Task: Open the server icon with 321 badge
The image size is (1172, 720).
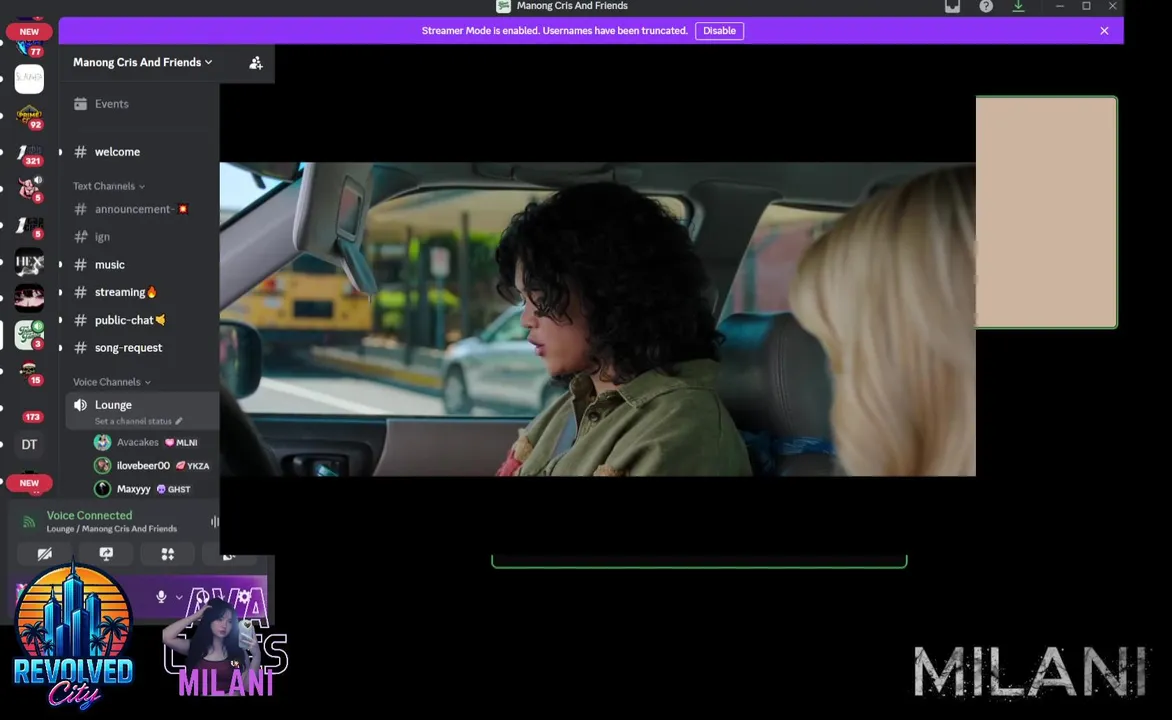Action: coord(29,154)
